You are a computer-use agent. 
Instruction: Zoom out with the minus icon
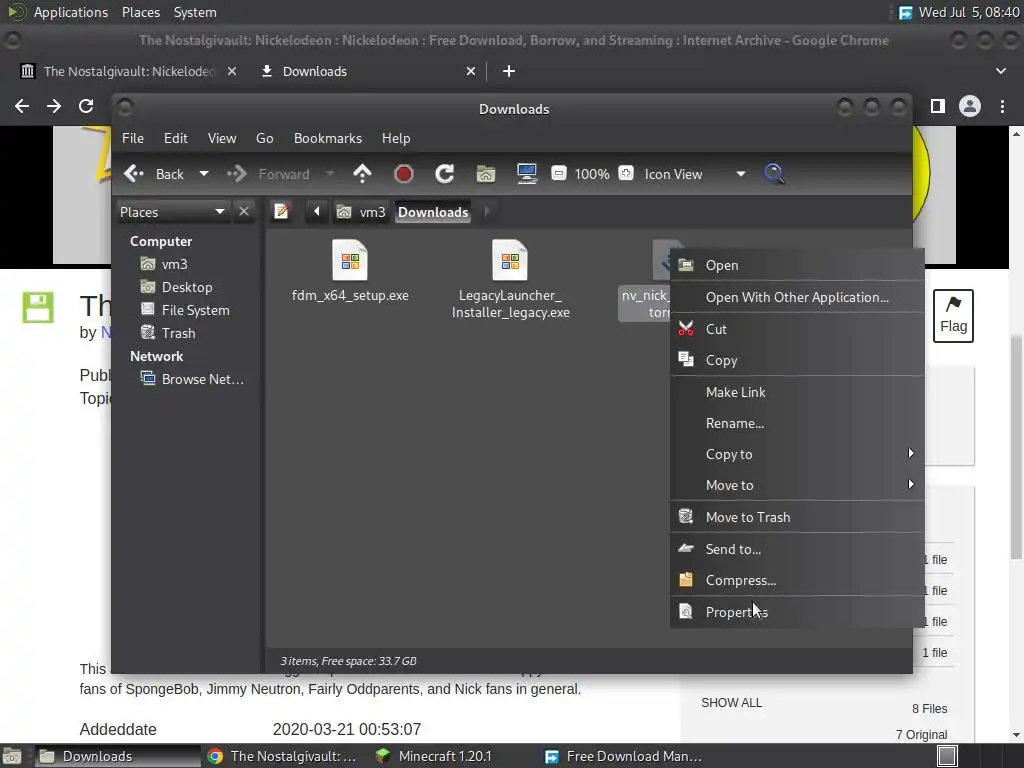[558, 173]
